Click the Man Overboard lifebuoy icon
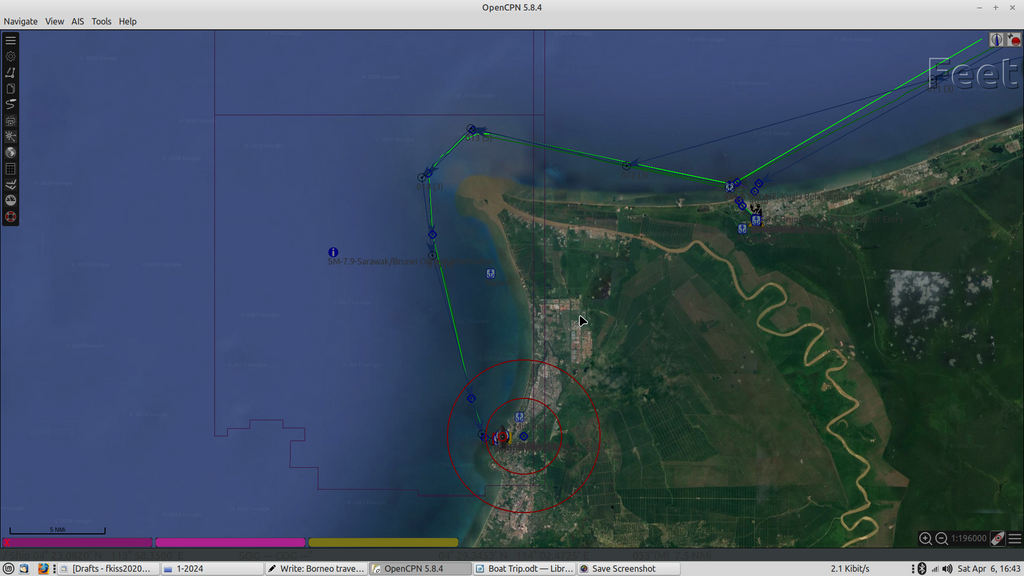The width and height of the screenshot is (1024, 576). tap(10, 216)
